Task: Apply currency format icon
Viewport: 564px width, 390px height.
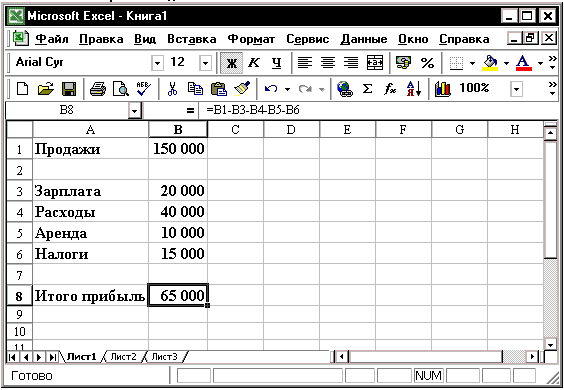Action: (x=403, y=63)
